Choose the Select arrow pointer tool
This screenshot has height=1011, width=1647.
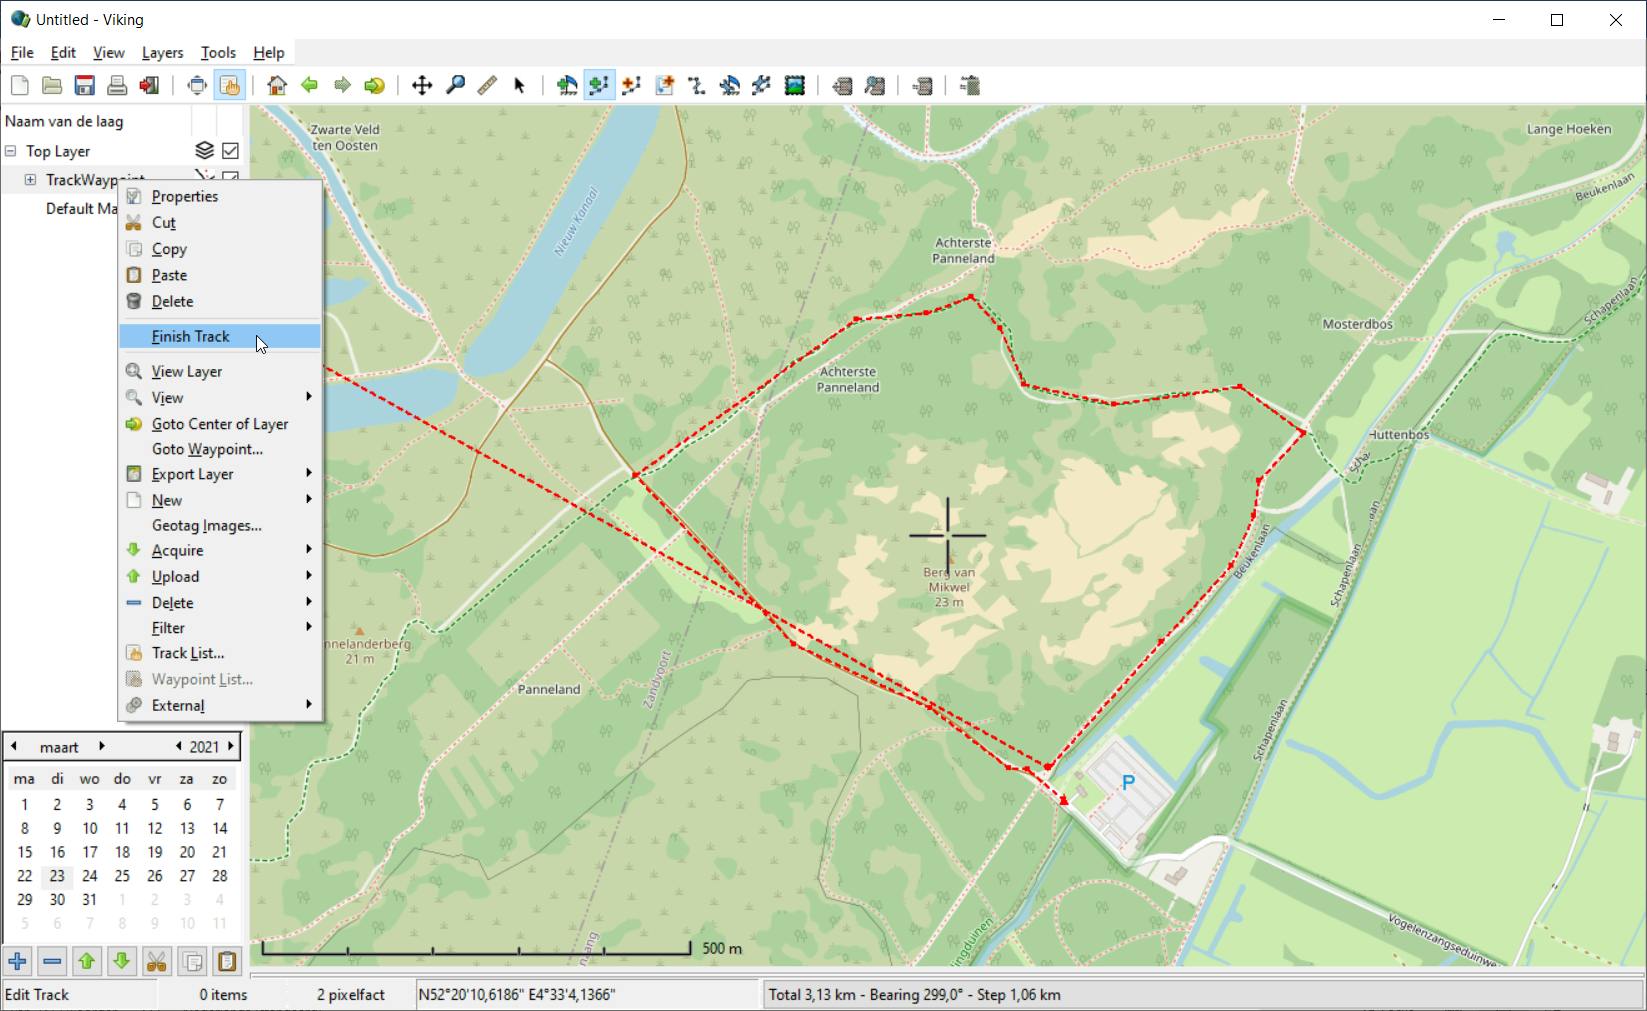(519, 86)
